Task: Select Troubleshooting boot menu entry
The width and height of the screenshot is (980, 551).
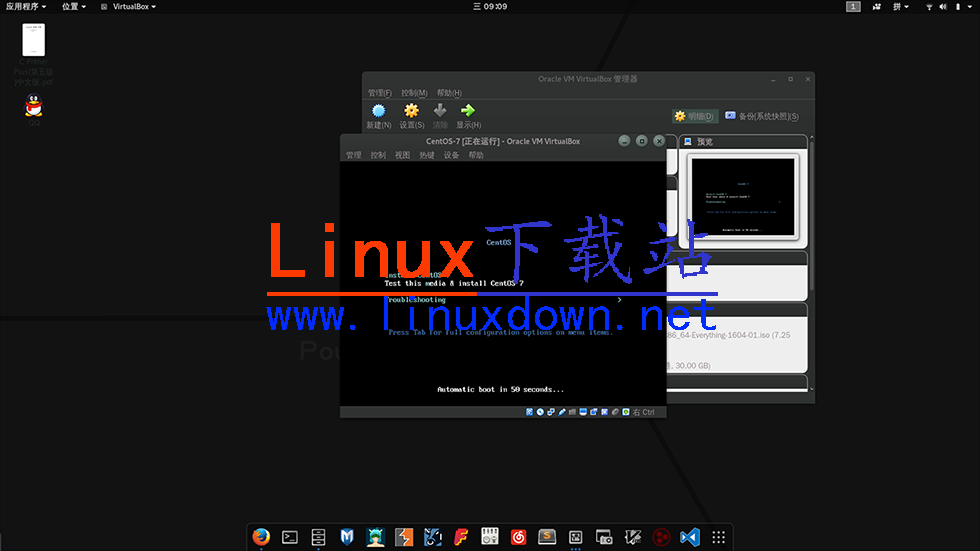Action: 415,300
